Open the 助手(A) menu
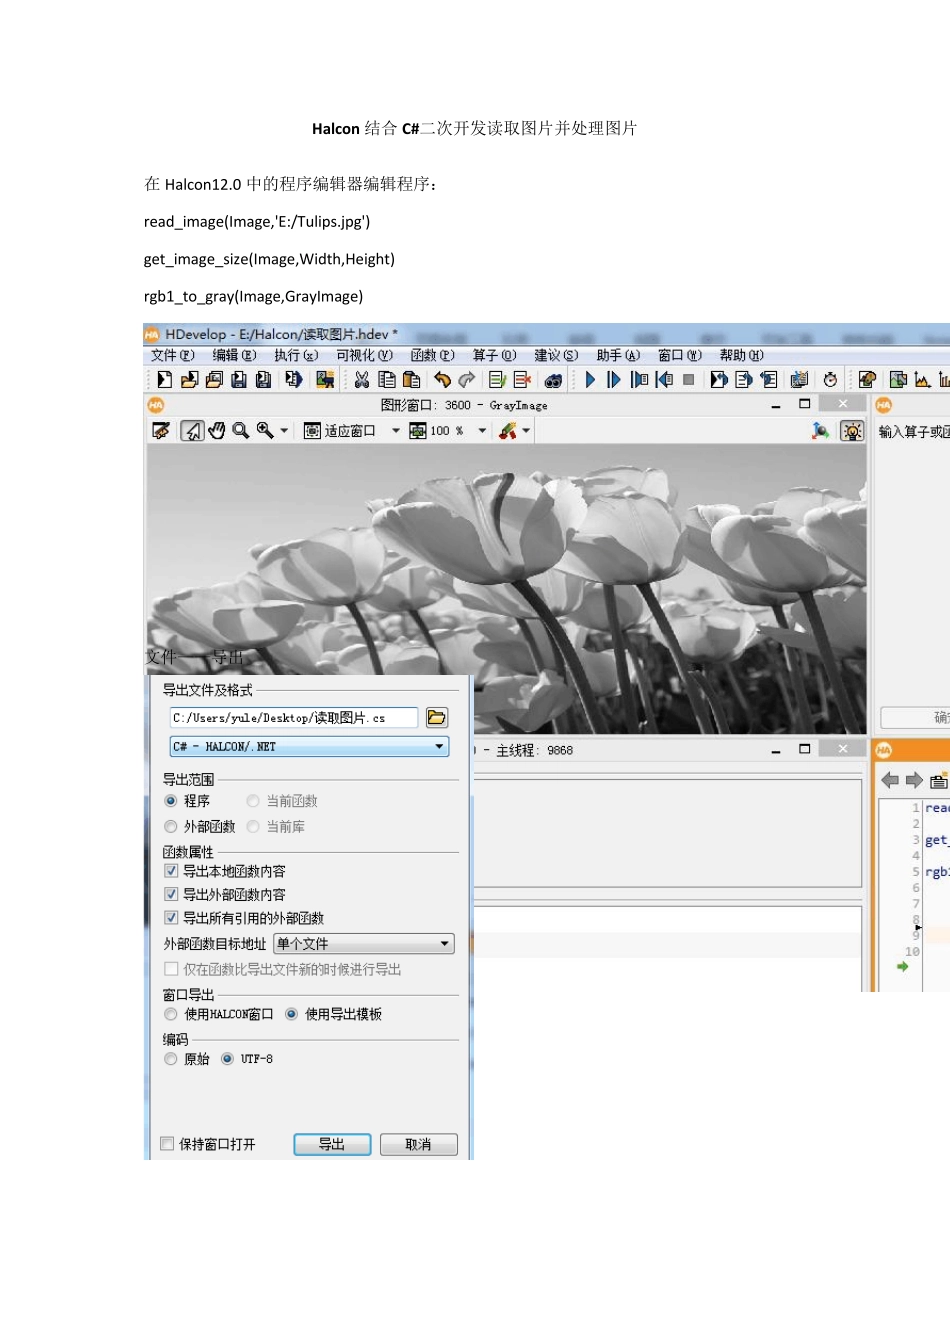This screenshot has width=950, height=1344. pos(618,355)
